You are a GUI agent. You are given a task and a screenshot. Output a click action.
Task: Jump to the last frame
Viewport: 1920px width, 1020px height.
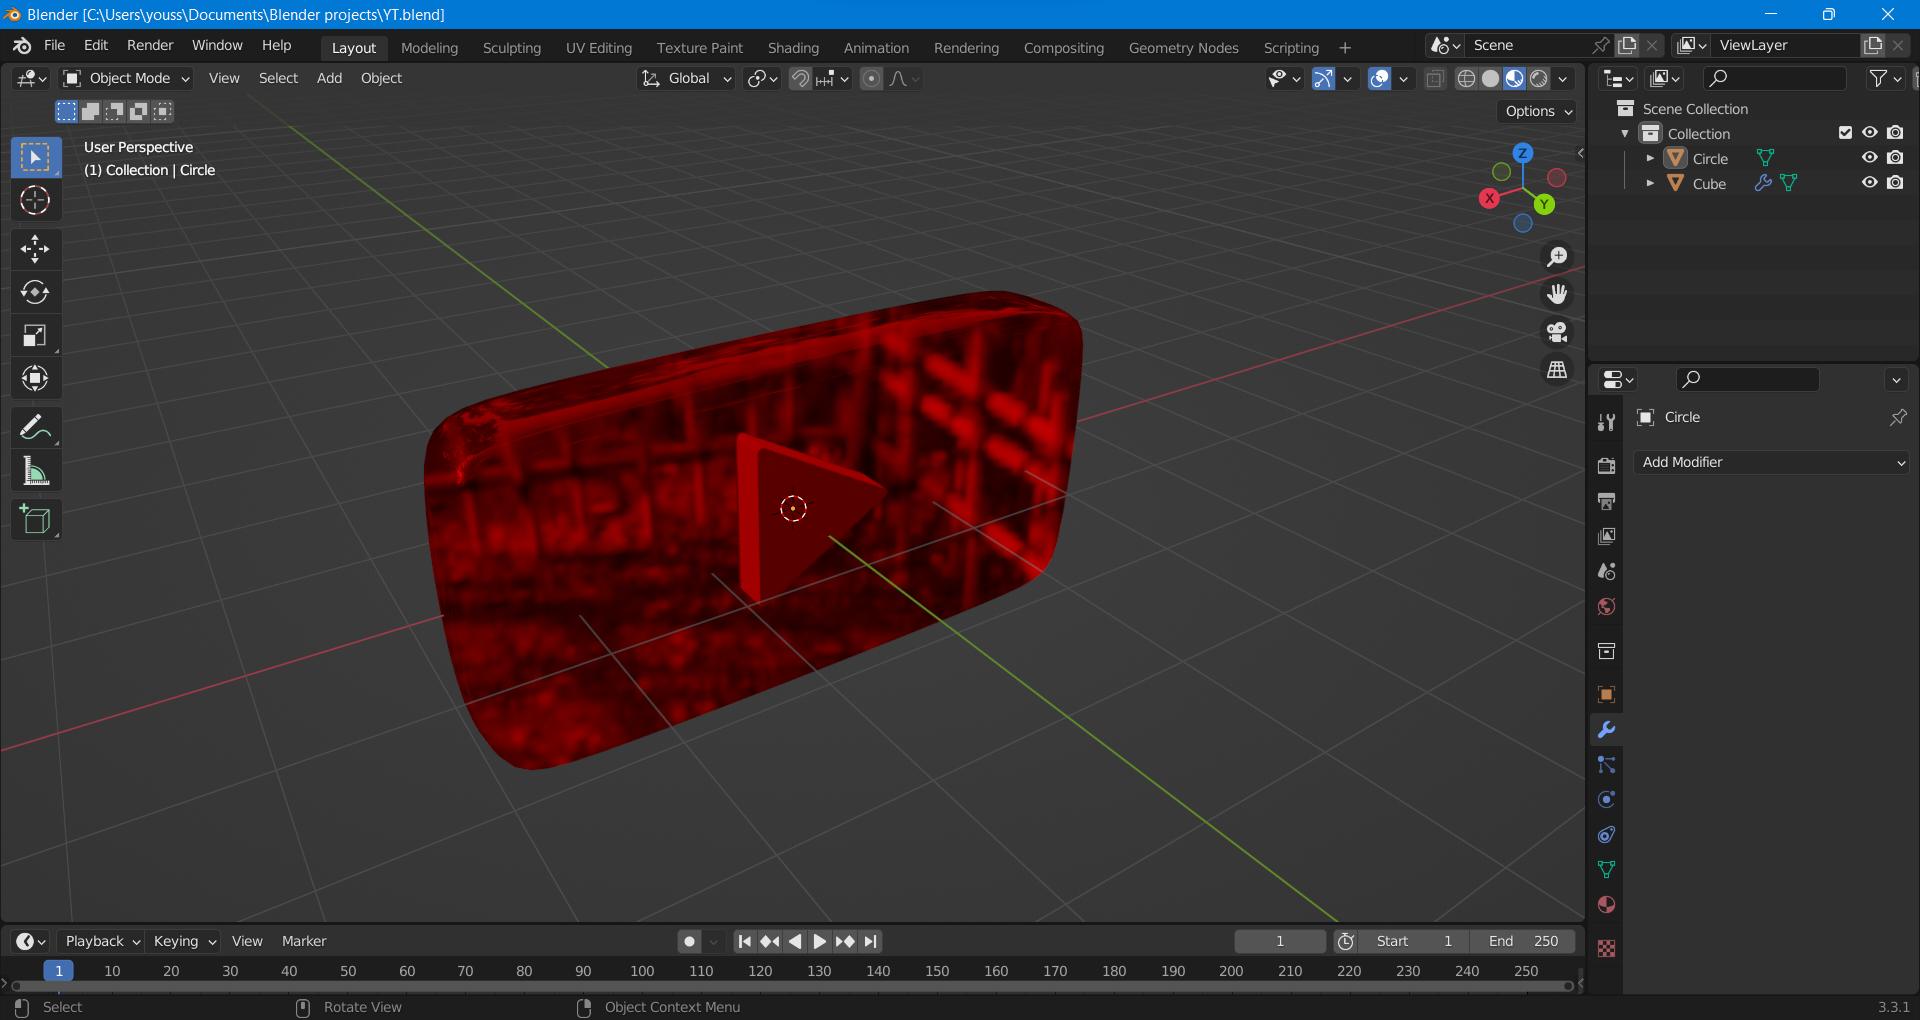tap(870, 941)
